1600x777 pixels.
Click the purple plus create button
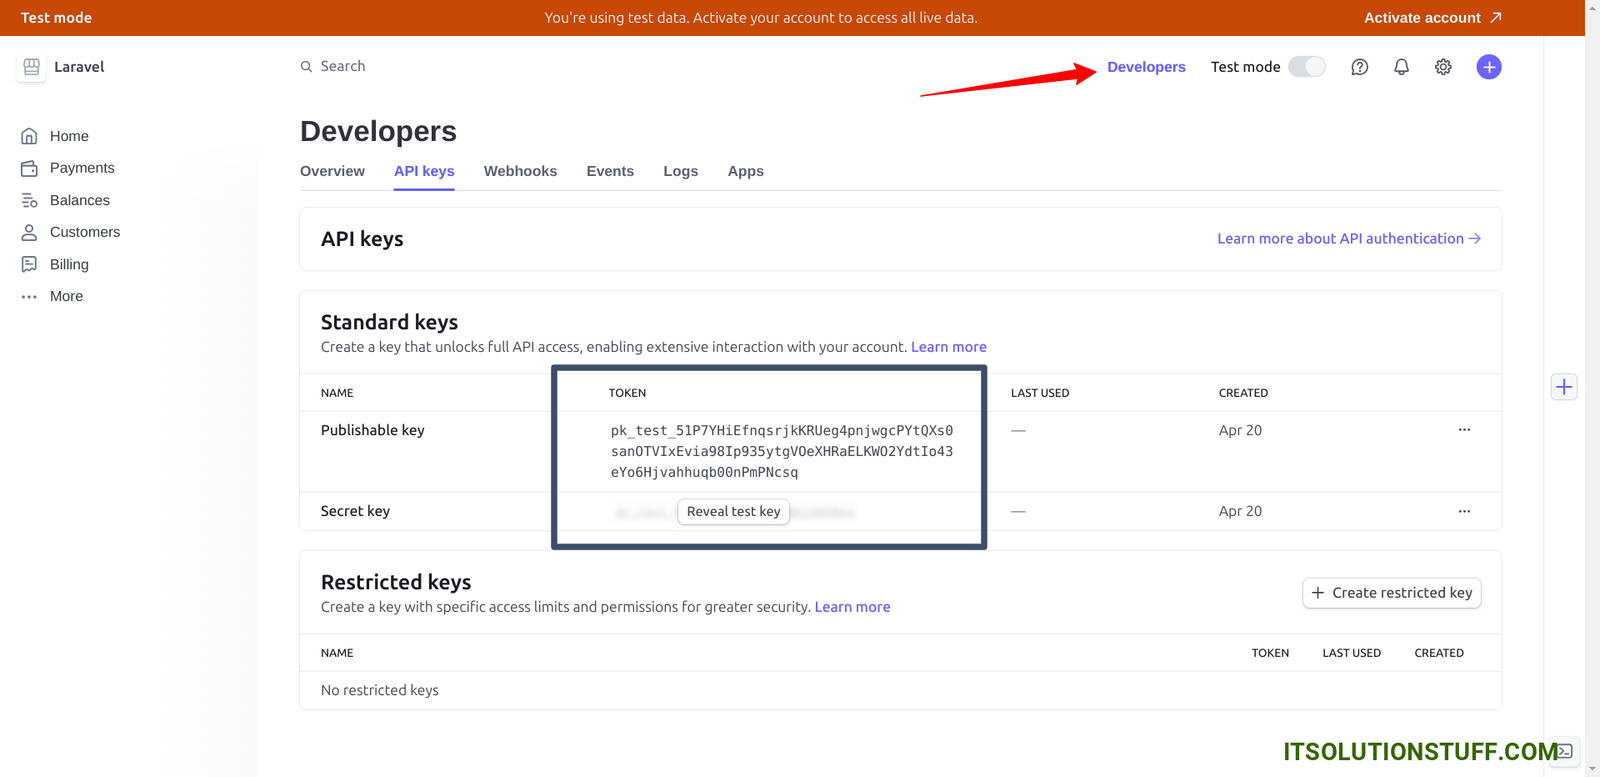pyautogui.click(x=1488, y=67)
